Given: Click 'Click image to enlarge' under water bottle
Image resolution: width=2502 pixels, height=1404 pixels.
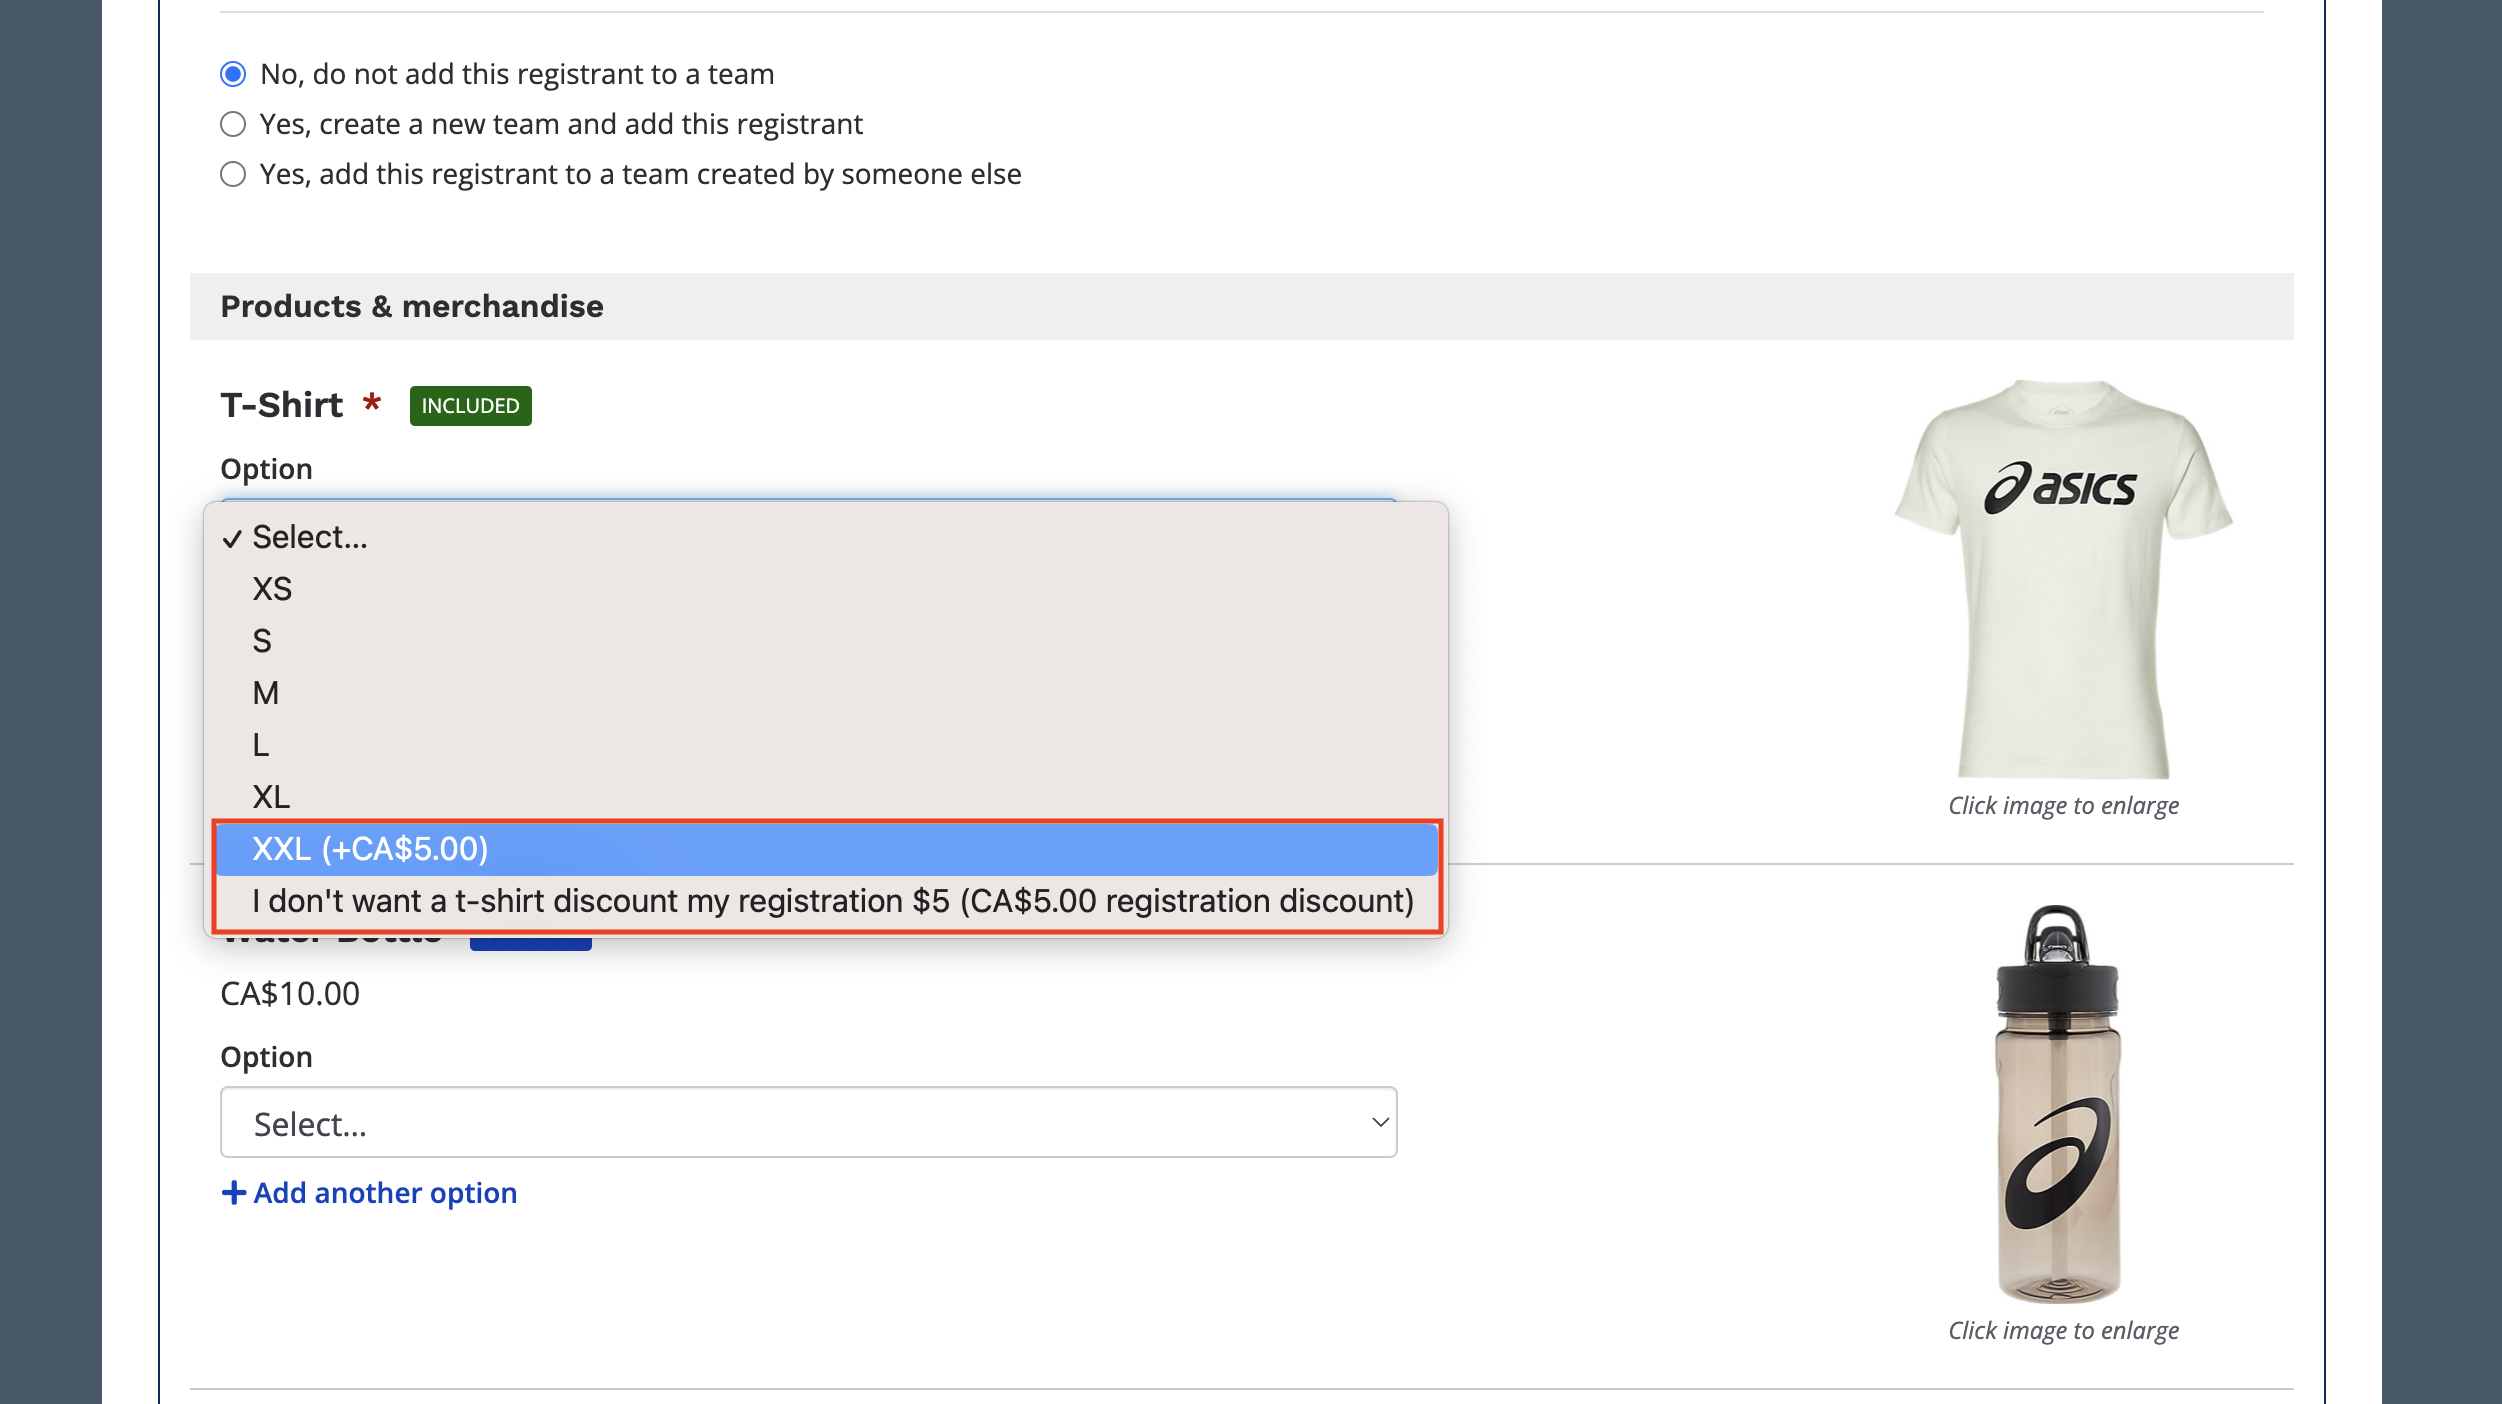Looking at the screenshot, I should [x=2063, y=1331].
